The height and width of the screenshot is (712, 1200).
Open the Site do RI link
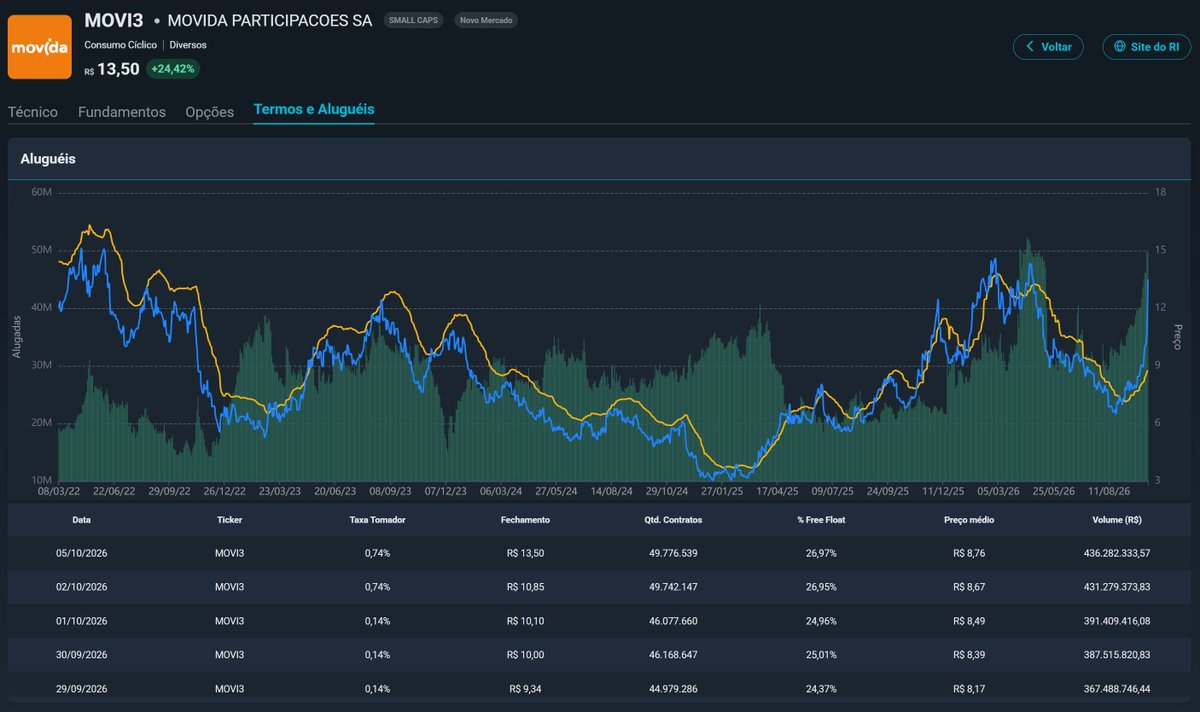1147,47
